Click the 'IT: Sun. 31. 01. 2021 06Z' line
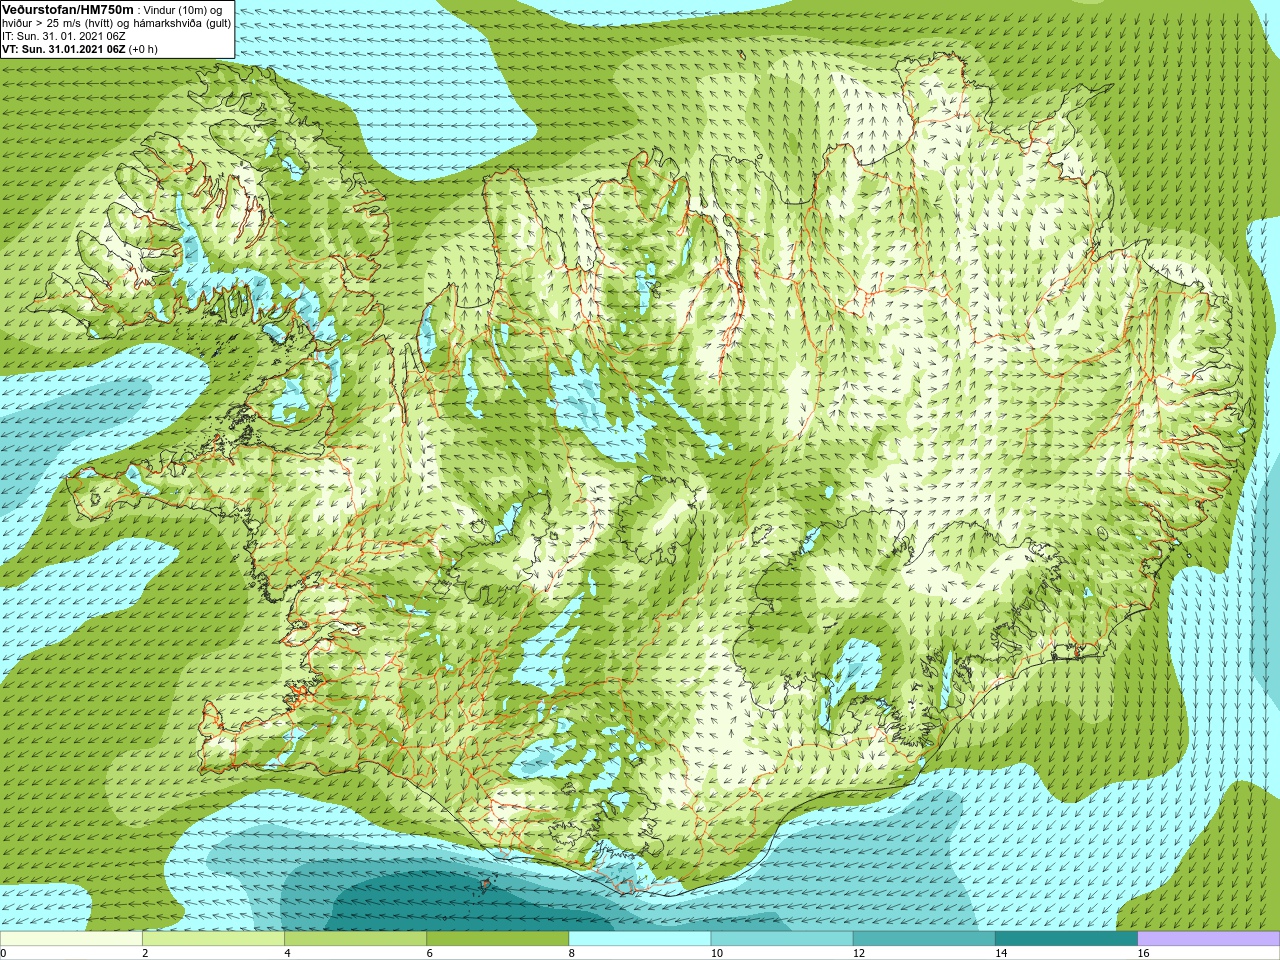 point(64,36)
